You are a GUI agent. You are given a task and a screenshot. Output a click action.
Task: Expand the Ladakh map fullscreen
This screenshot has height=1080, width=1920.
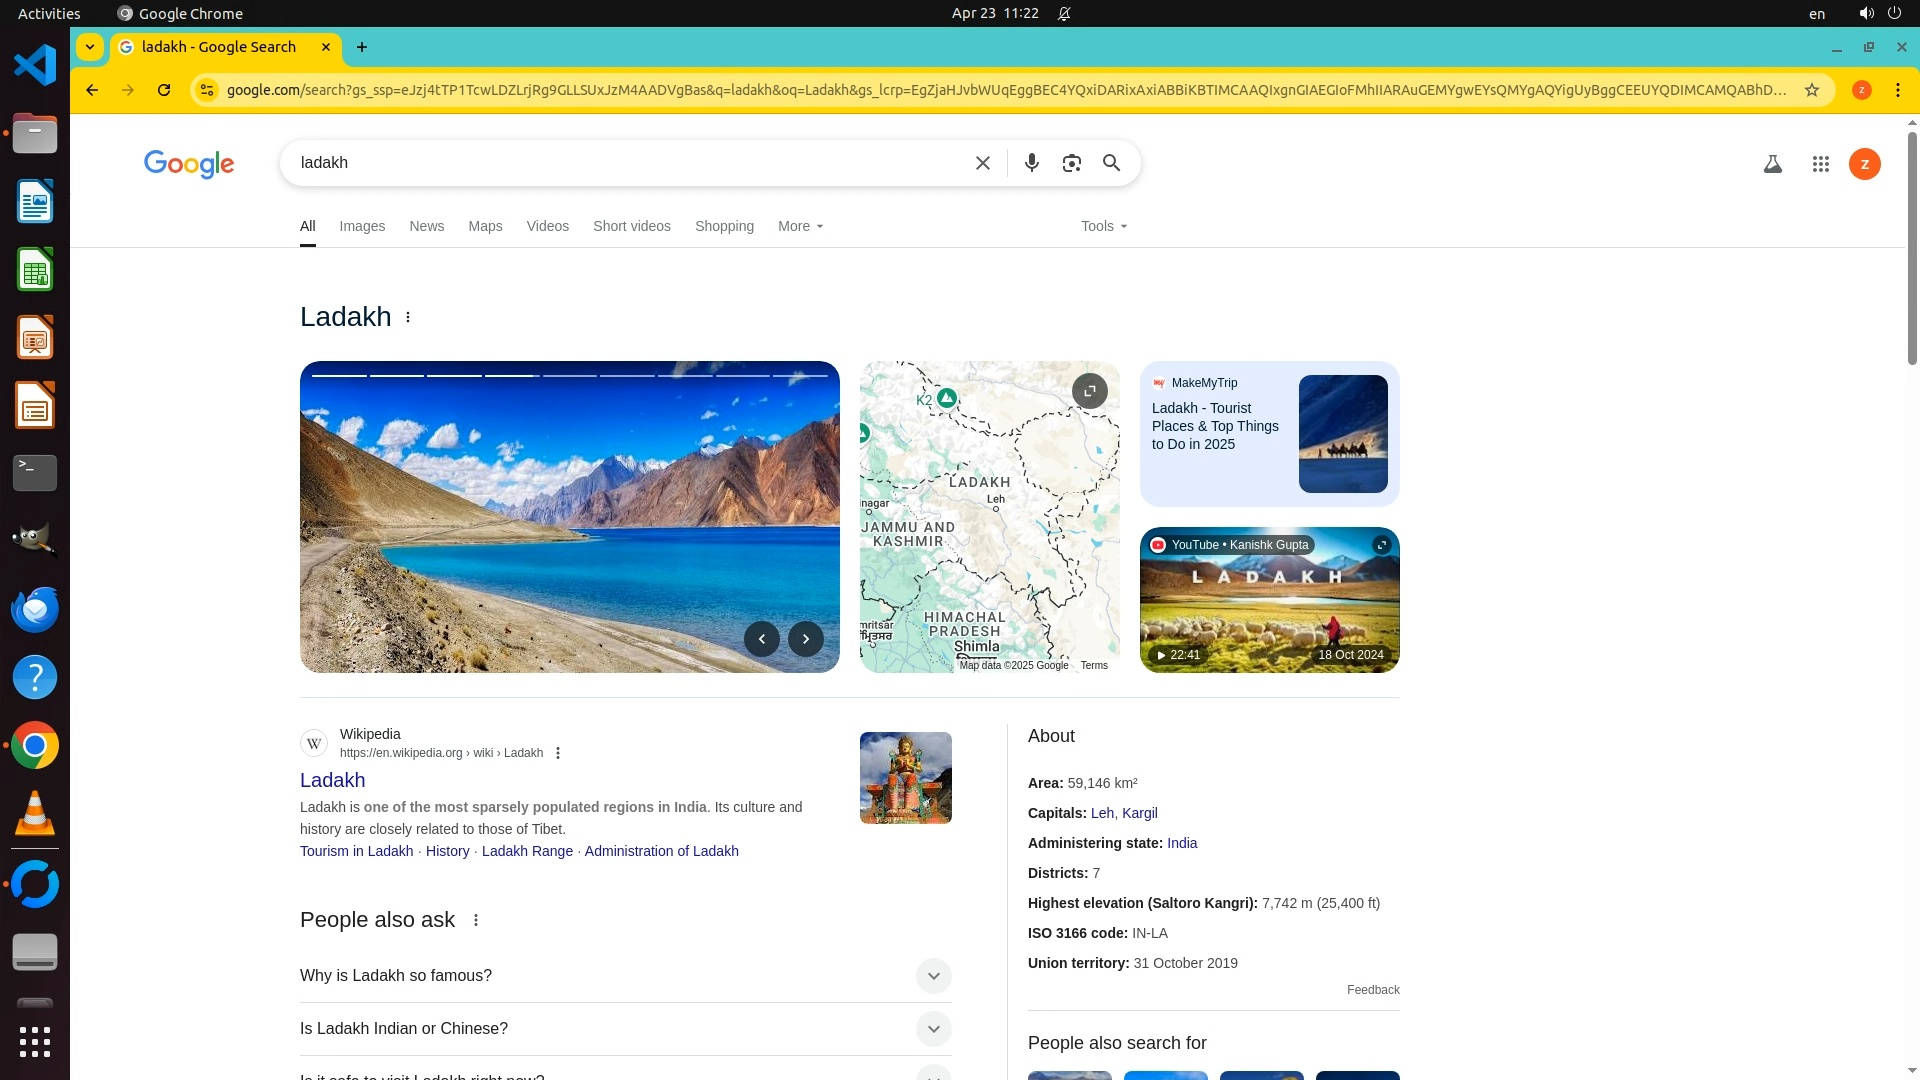pos(1089,391)
